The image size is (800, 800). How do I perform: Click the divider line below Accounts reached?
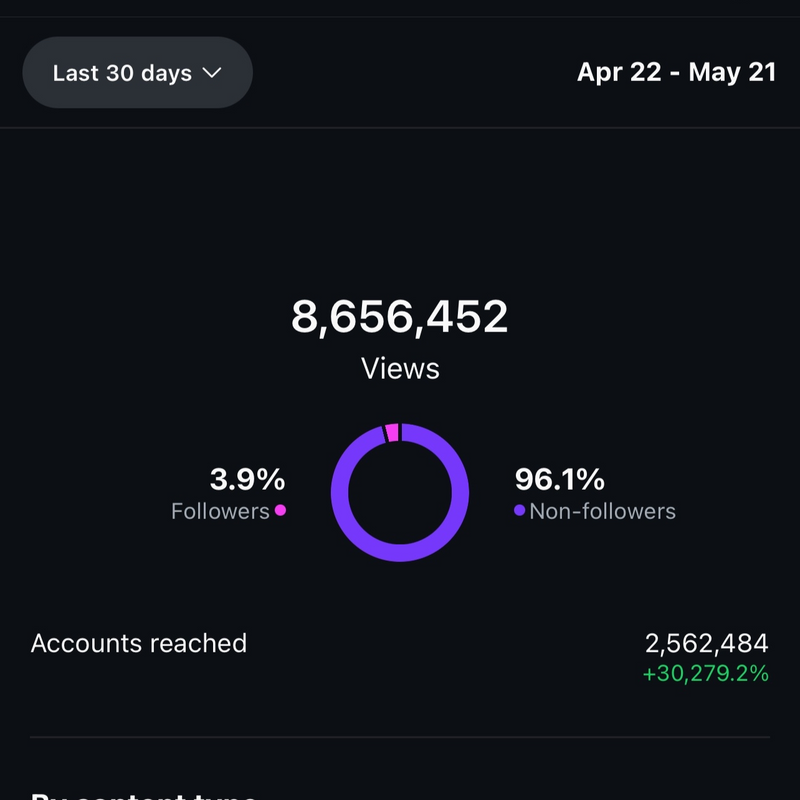(x=400, y=738)
